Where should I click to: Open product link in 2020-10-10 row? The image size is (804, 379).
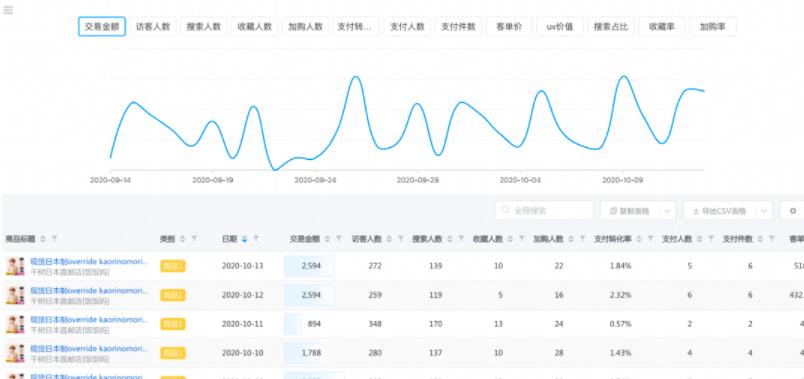click(89, 349)
